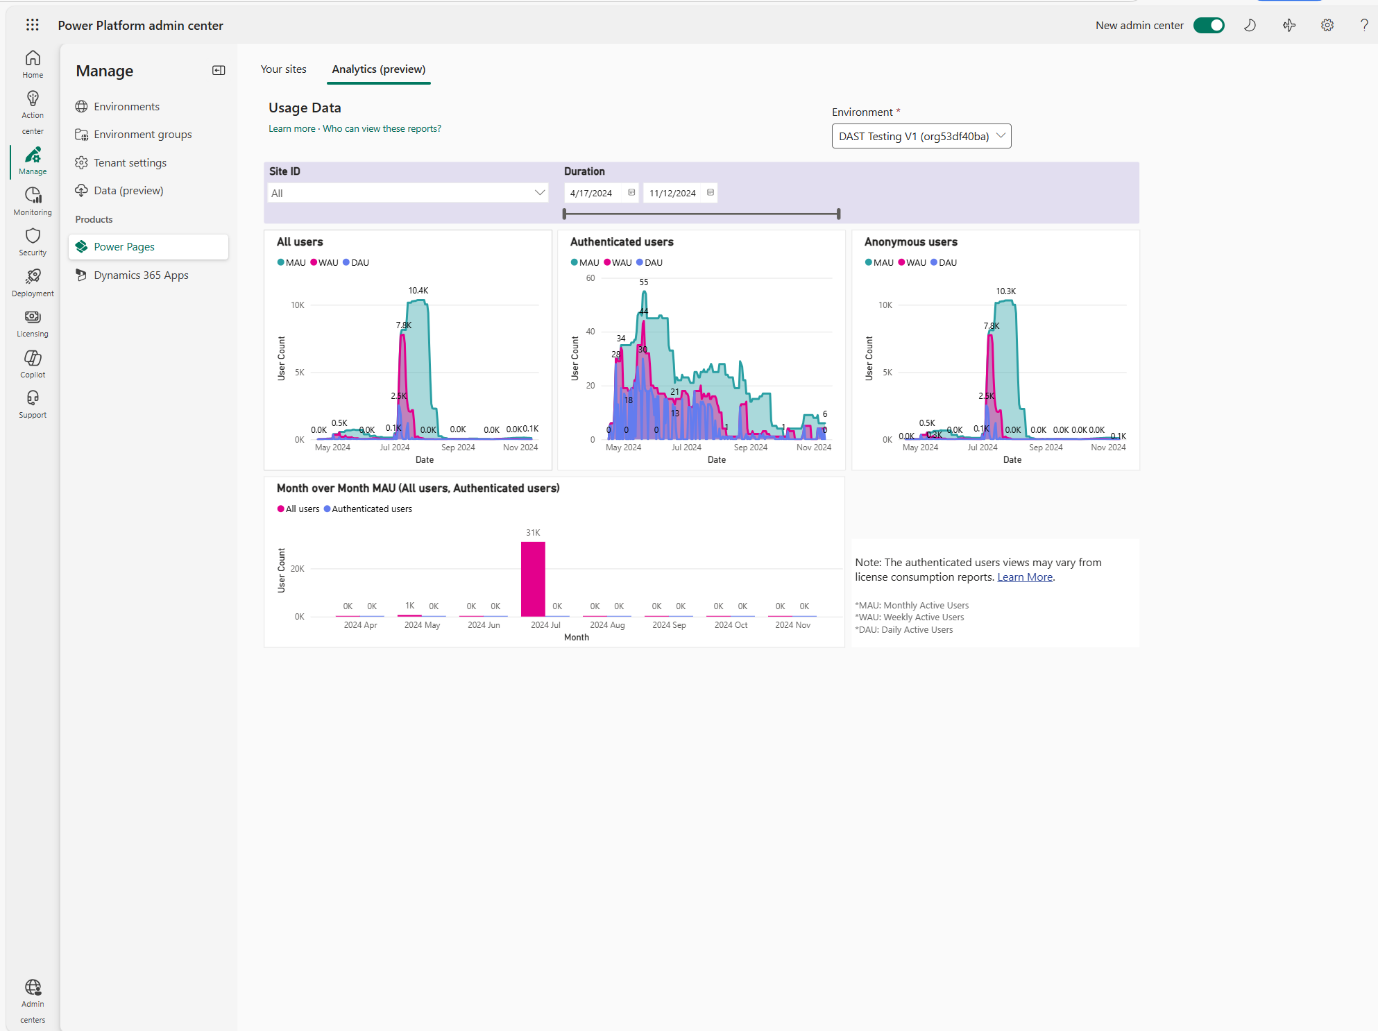The height and width of the screenshot is (1031, 1378).
Task: Disable the New admin center toggle
Action: [x=1208, y=24]
